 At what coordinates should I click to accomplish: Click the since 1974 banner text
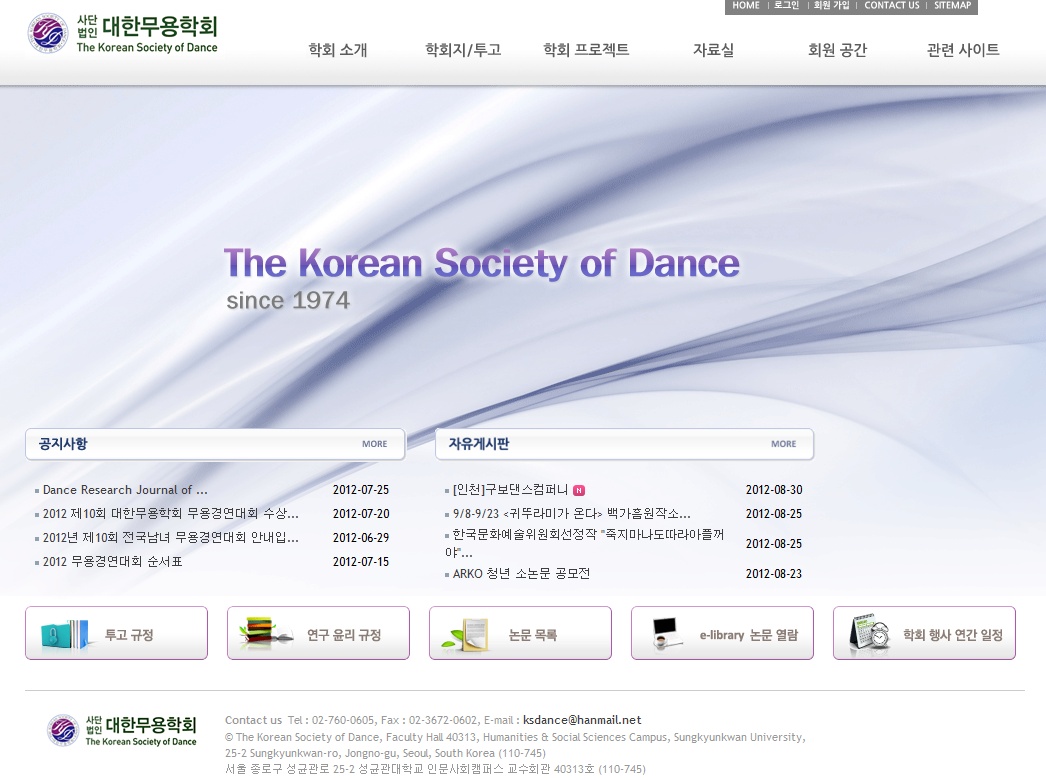(288, 301)
